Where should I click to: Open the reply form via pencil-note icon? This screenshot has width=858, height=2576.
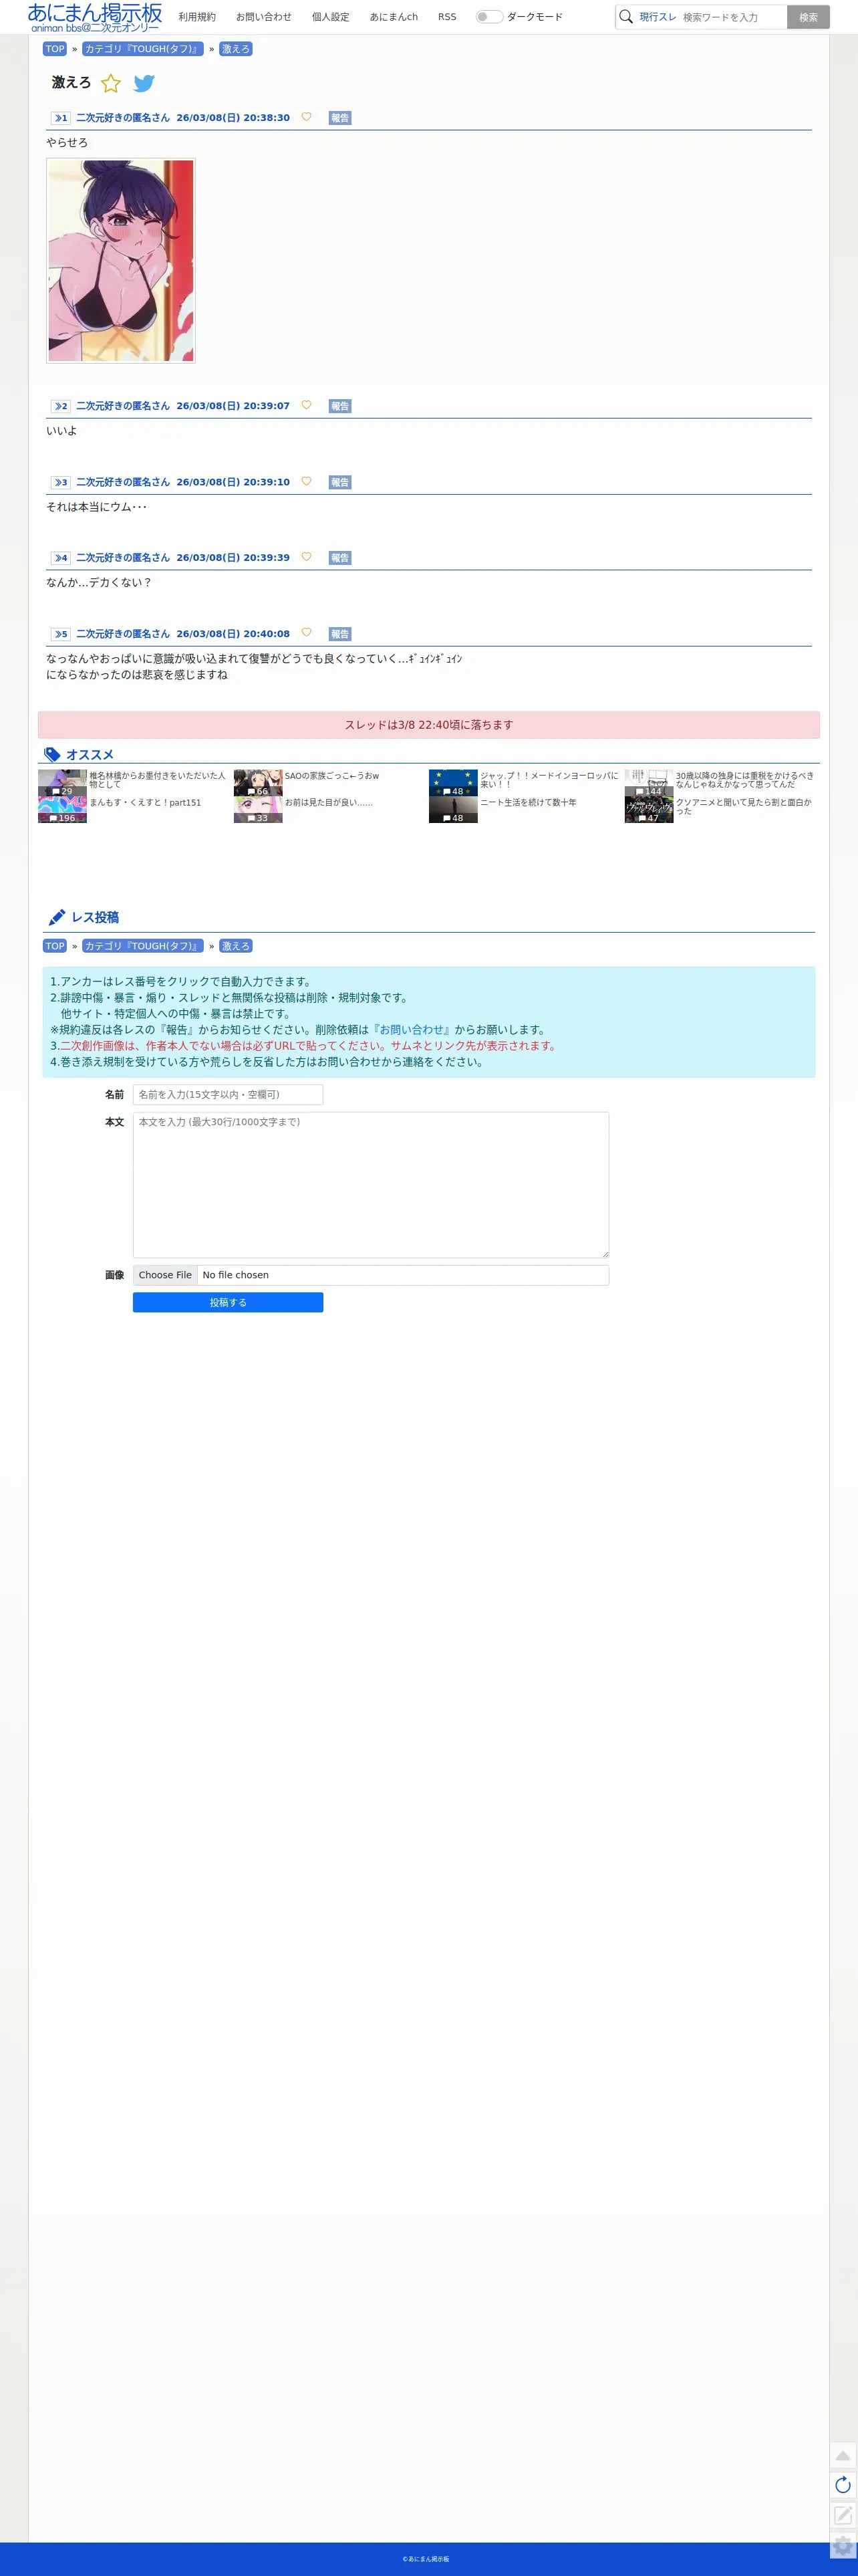[x=843, y=2515]
